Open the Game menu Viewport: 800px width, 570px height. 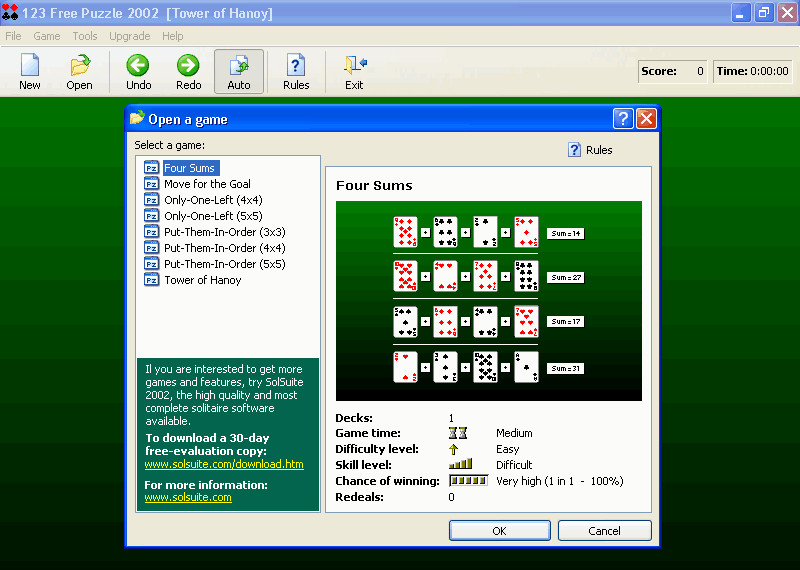pyautogui.click(x=47, y=36)
